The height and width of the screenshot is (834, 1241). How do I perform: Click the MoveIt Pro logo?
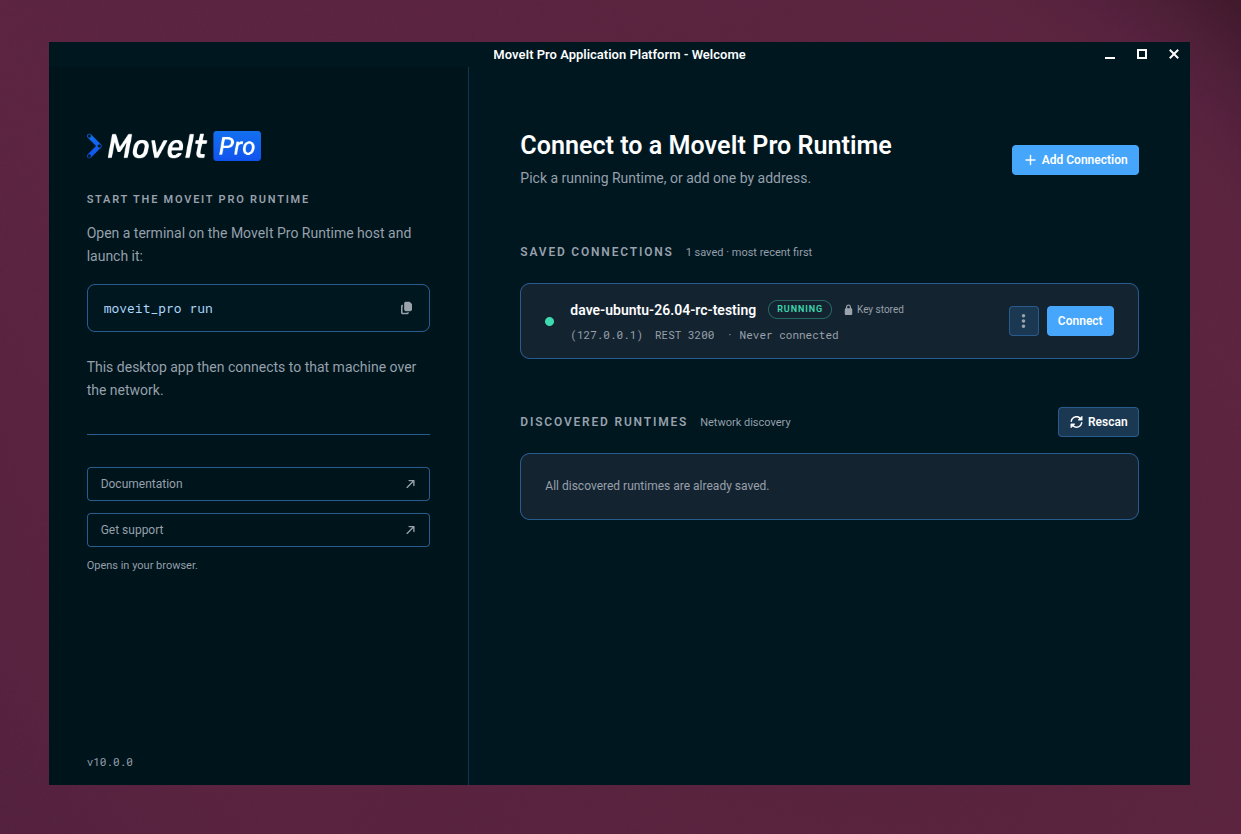(x=174, y=146)
